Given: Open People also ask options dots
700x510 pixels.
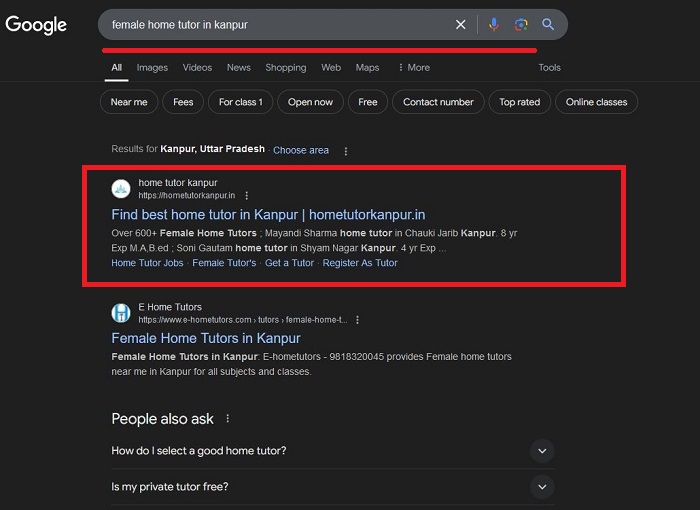Looking at the screenshot, I should (x=228, y=418).
